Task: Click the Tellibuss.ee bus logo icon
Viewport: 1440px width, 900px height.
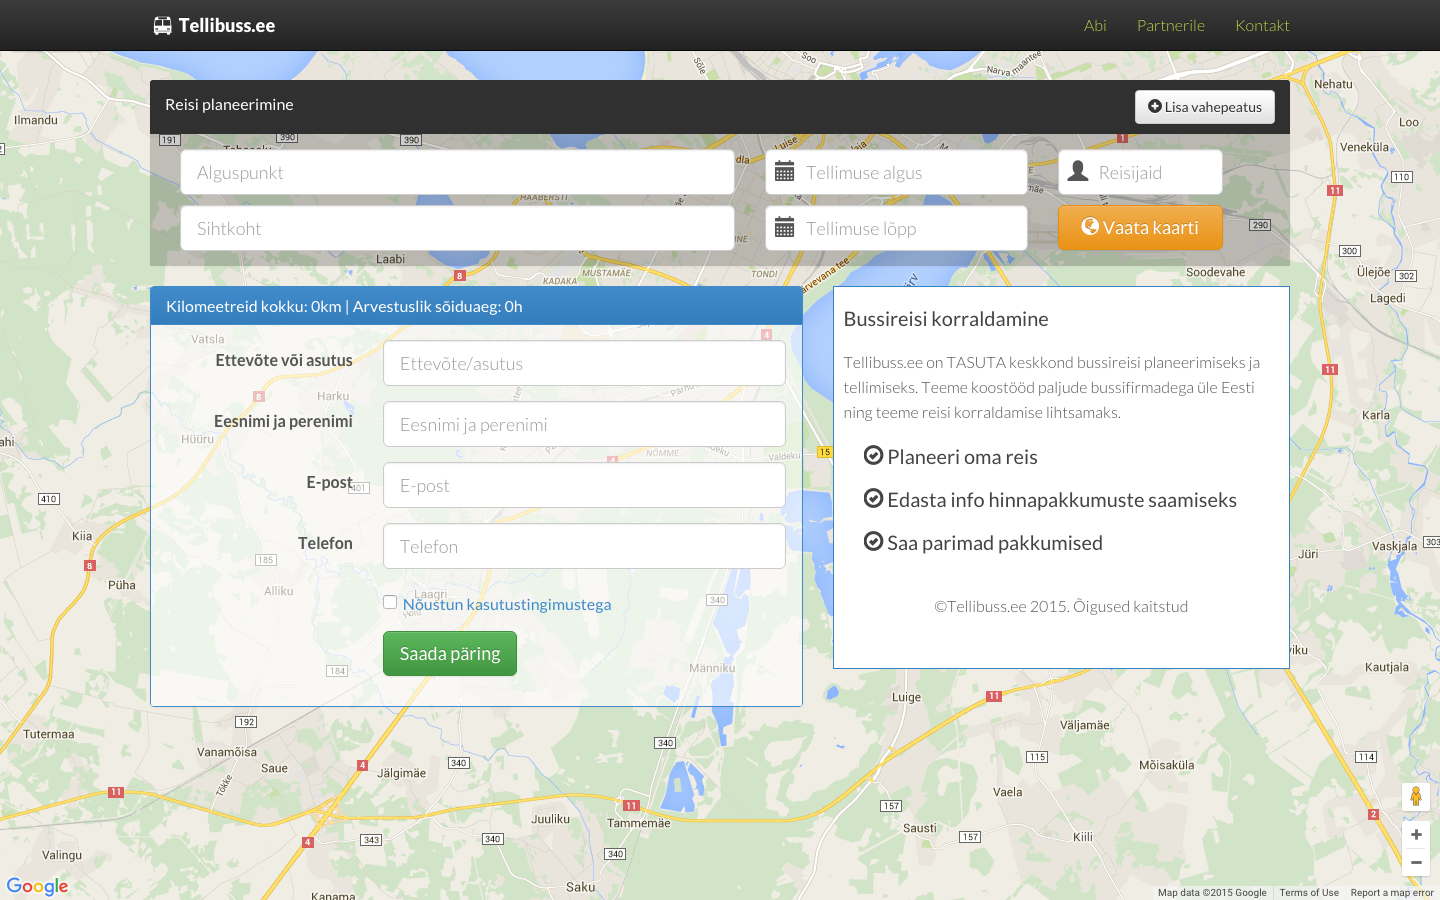Action: (162, 26)
